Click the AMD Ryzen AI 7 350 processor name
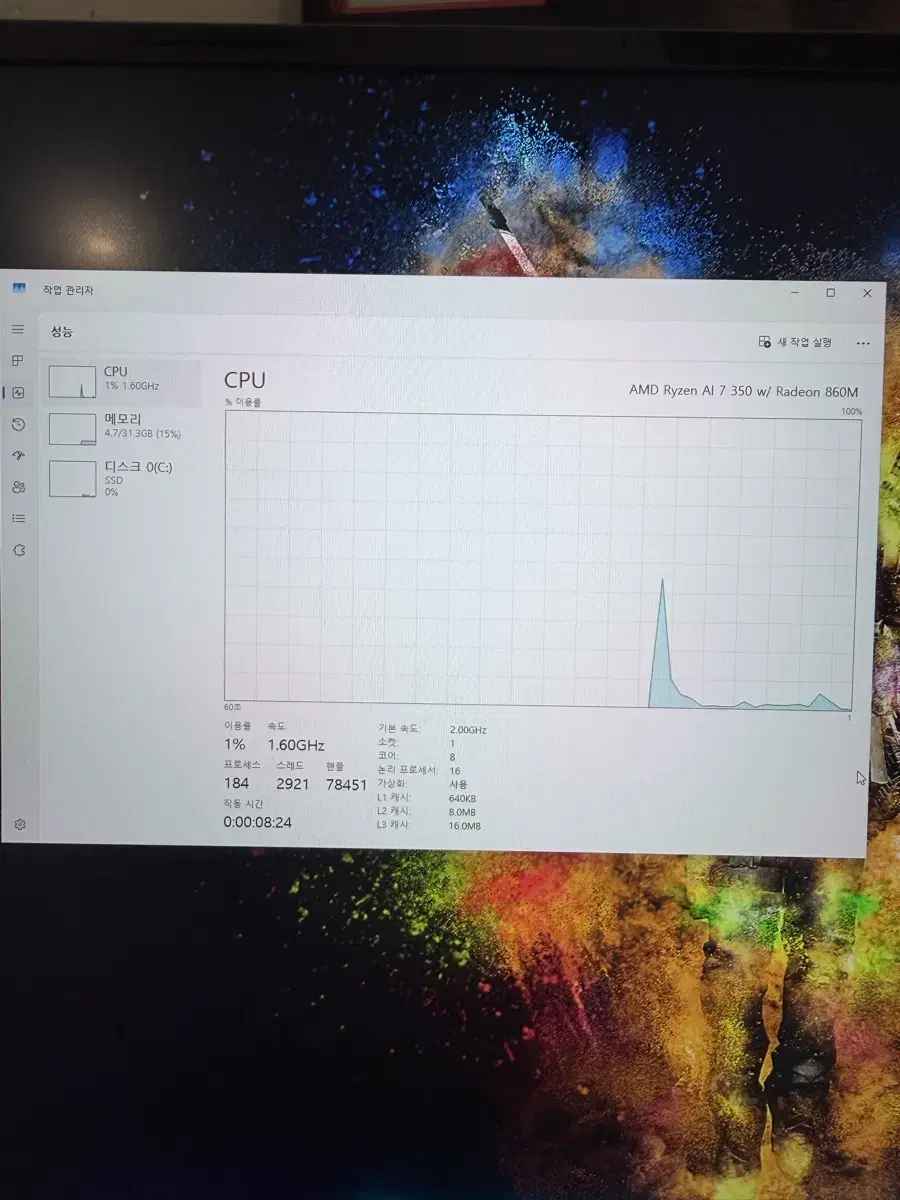 (743, 391)
